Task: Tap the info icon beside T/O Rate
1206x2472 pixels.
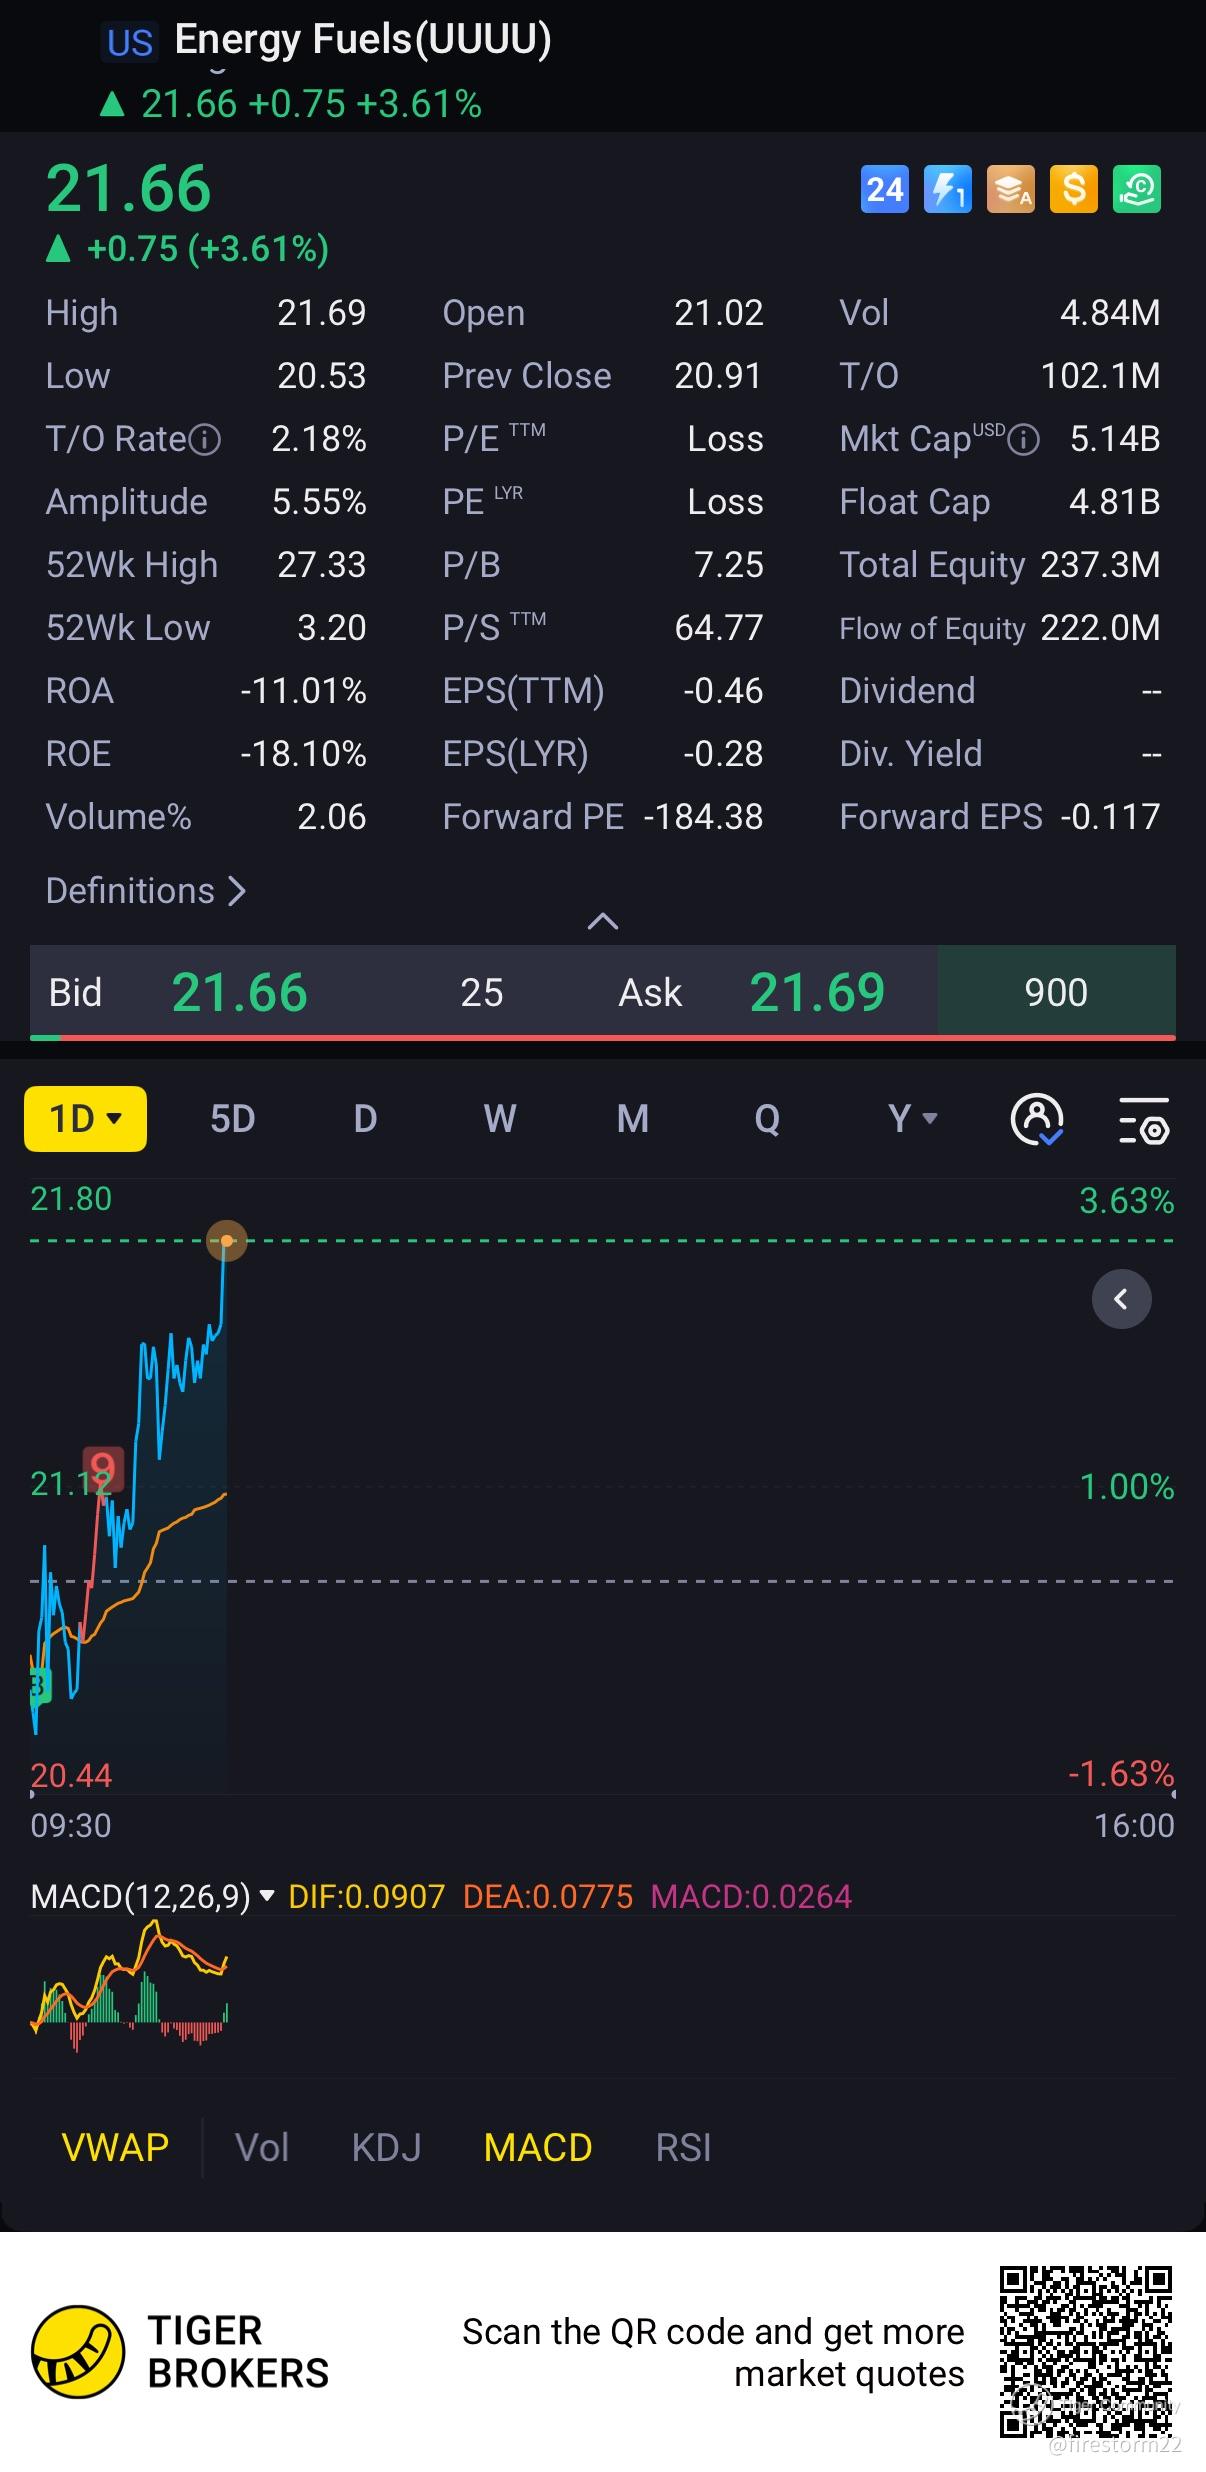Action: (205, 439)
